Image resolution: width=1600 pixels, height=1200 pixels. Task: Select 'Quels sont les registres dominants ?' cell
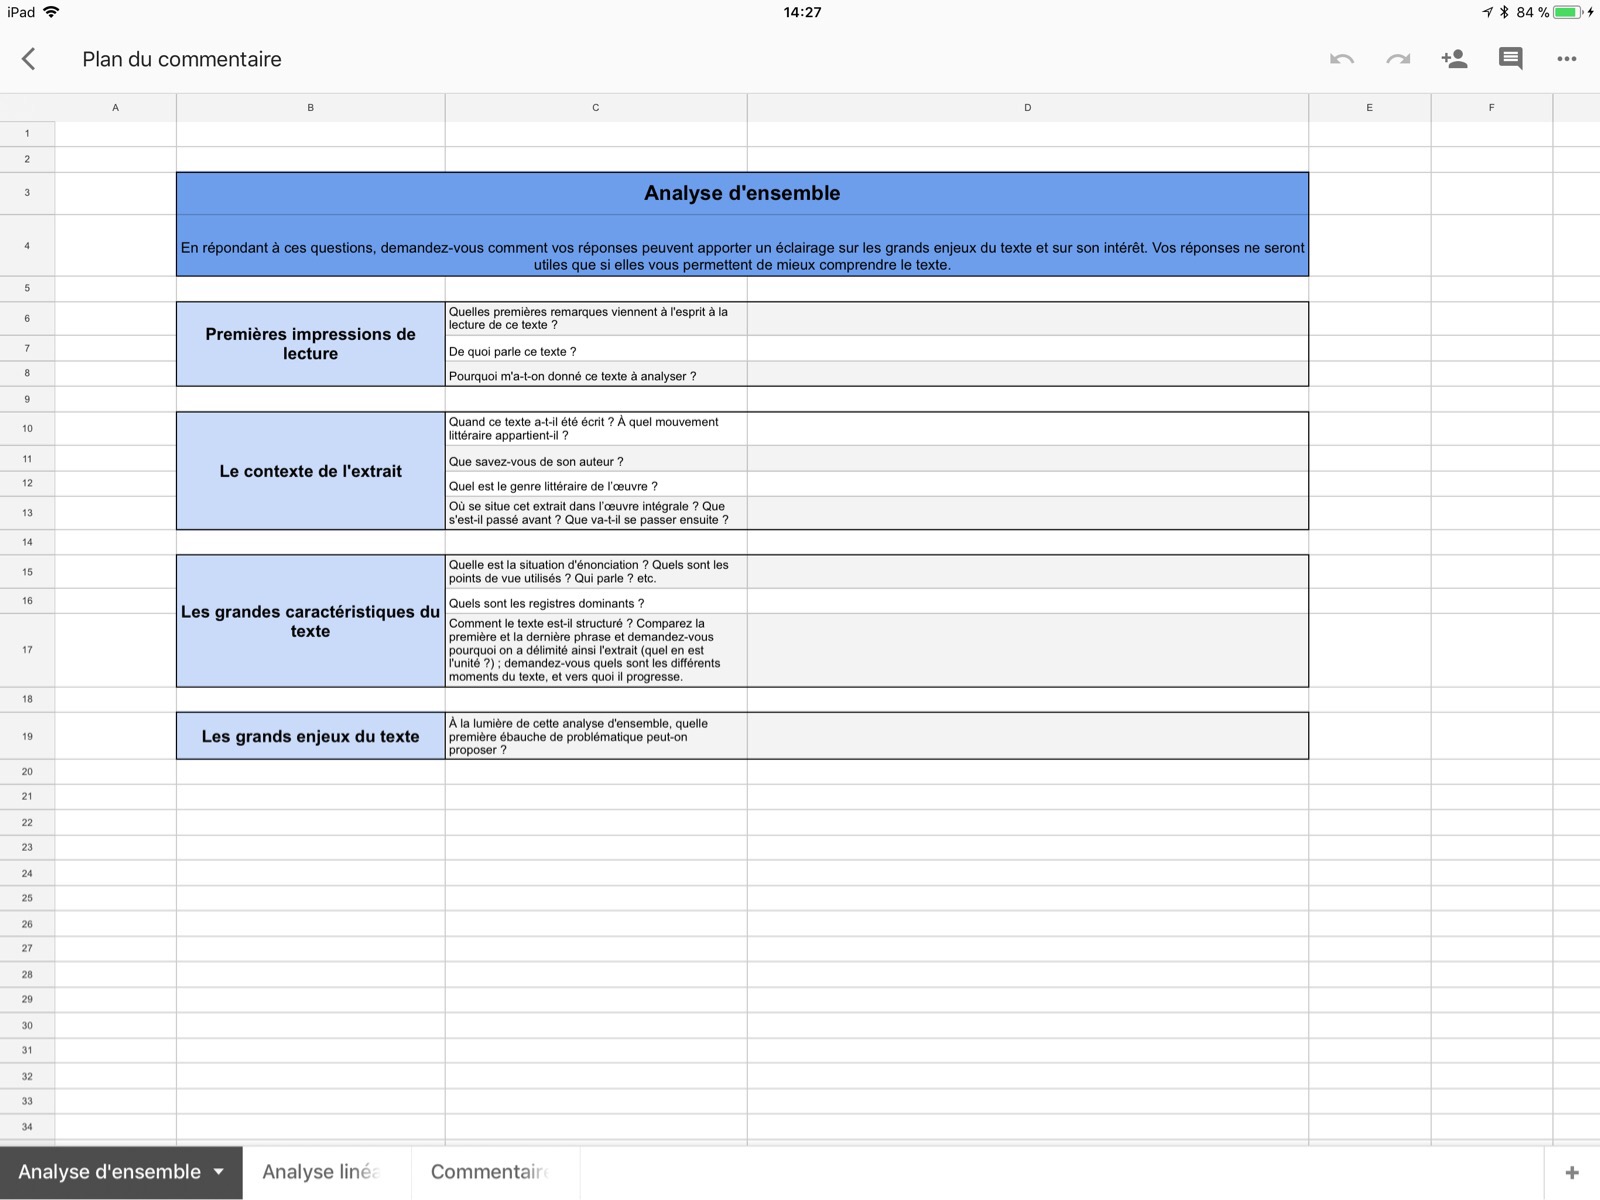pos(596,601)
